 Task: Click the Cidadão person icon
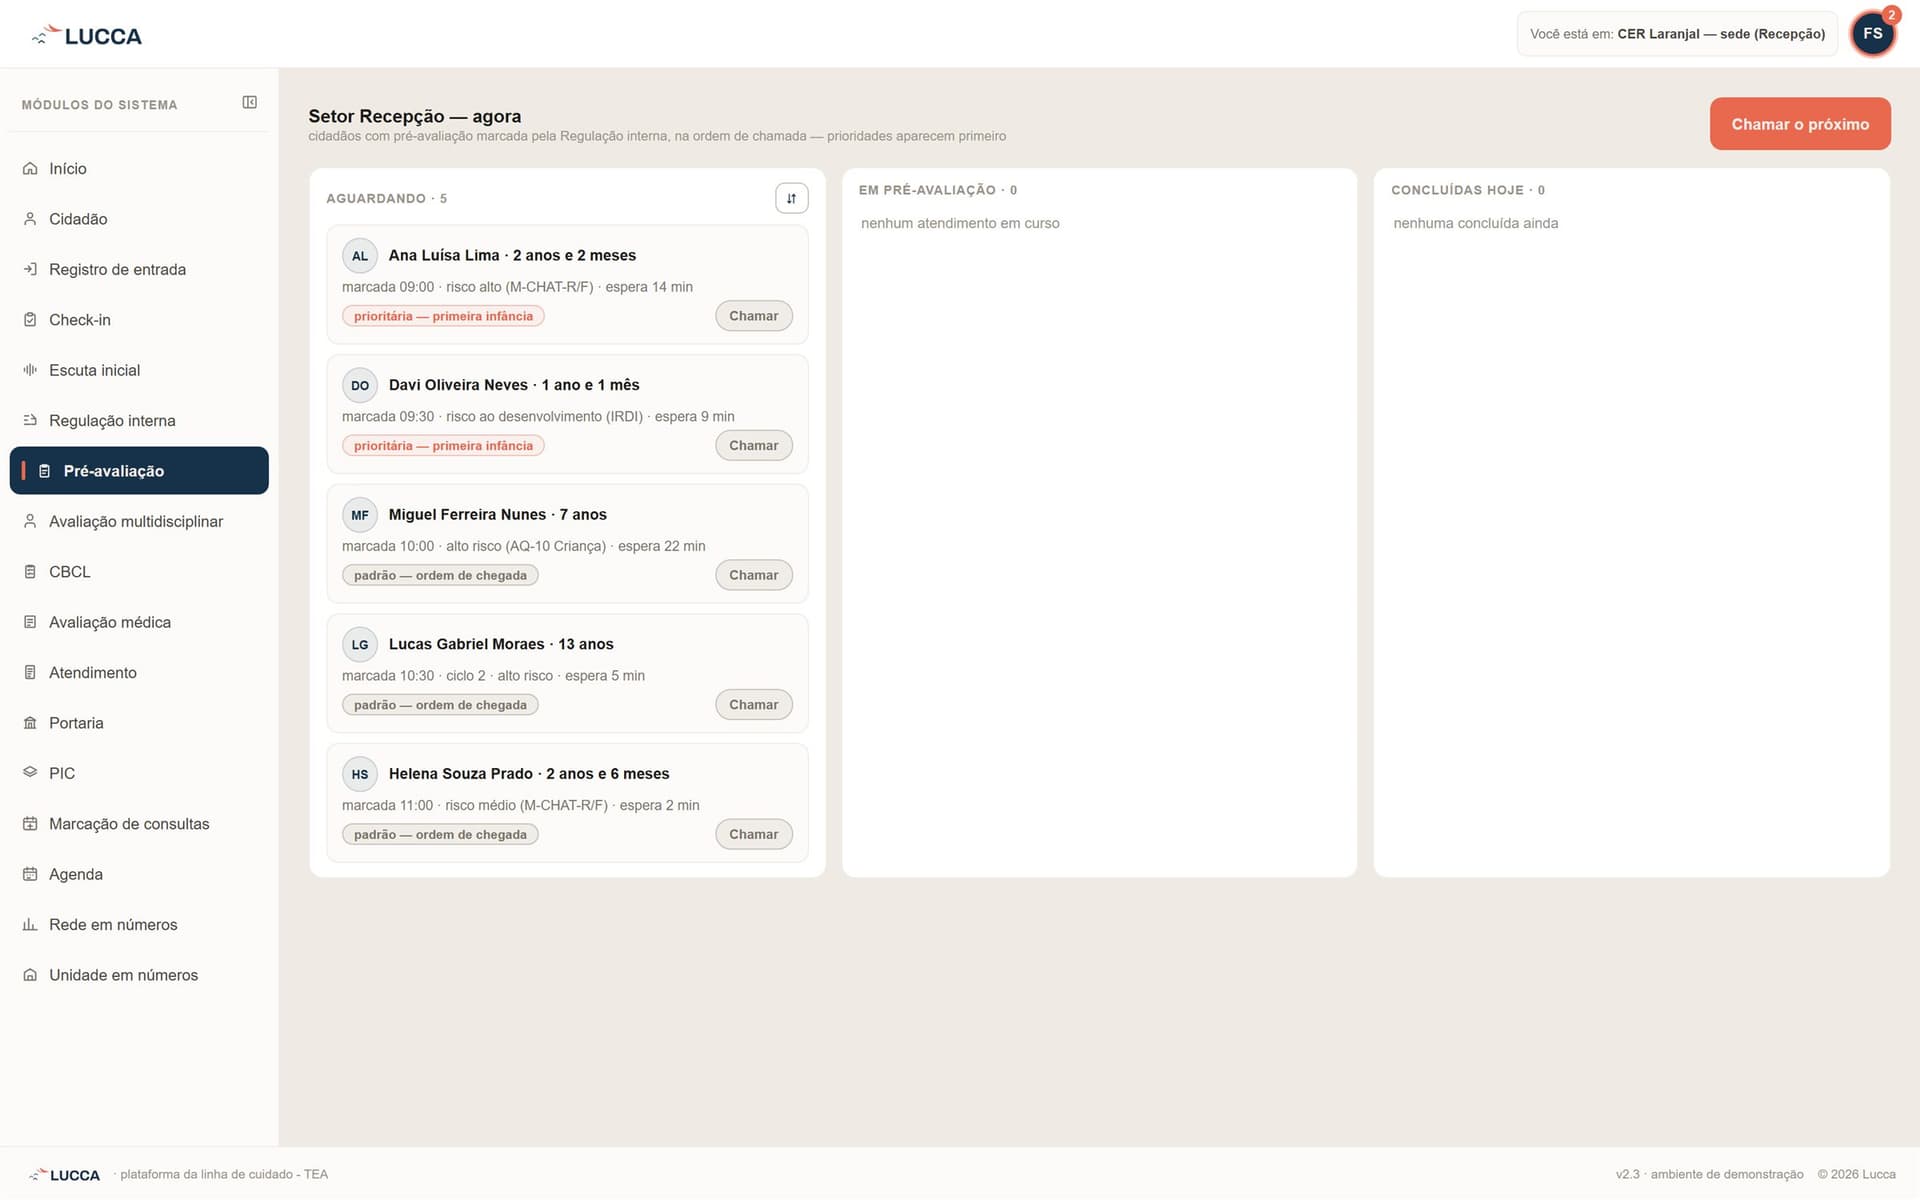coord(30,219)
